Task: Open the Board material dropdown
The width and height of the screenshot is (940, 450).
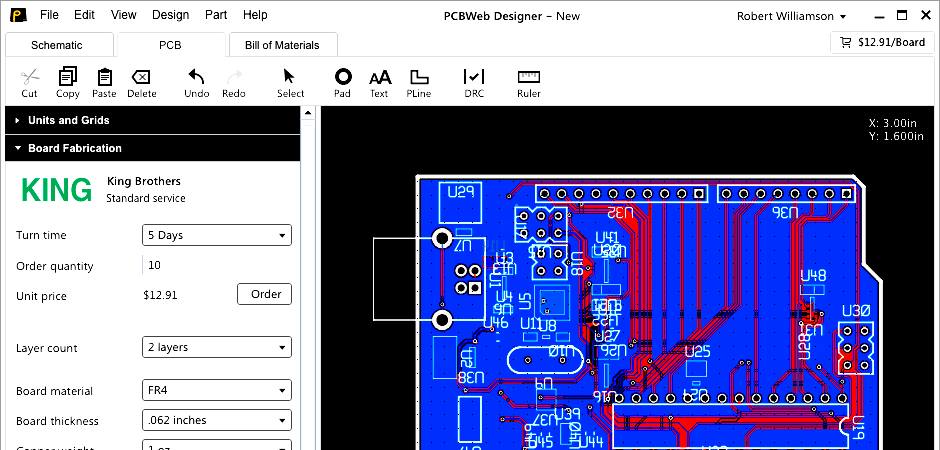Action: pos(217,391)
